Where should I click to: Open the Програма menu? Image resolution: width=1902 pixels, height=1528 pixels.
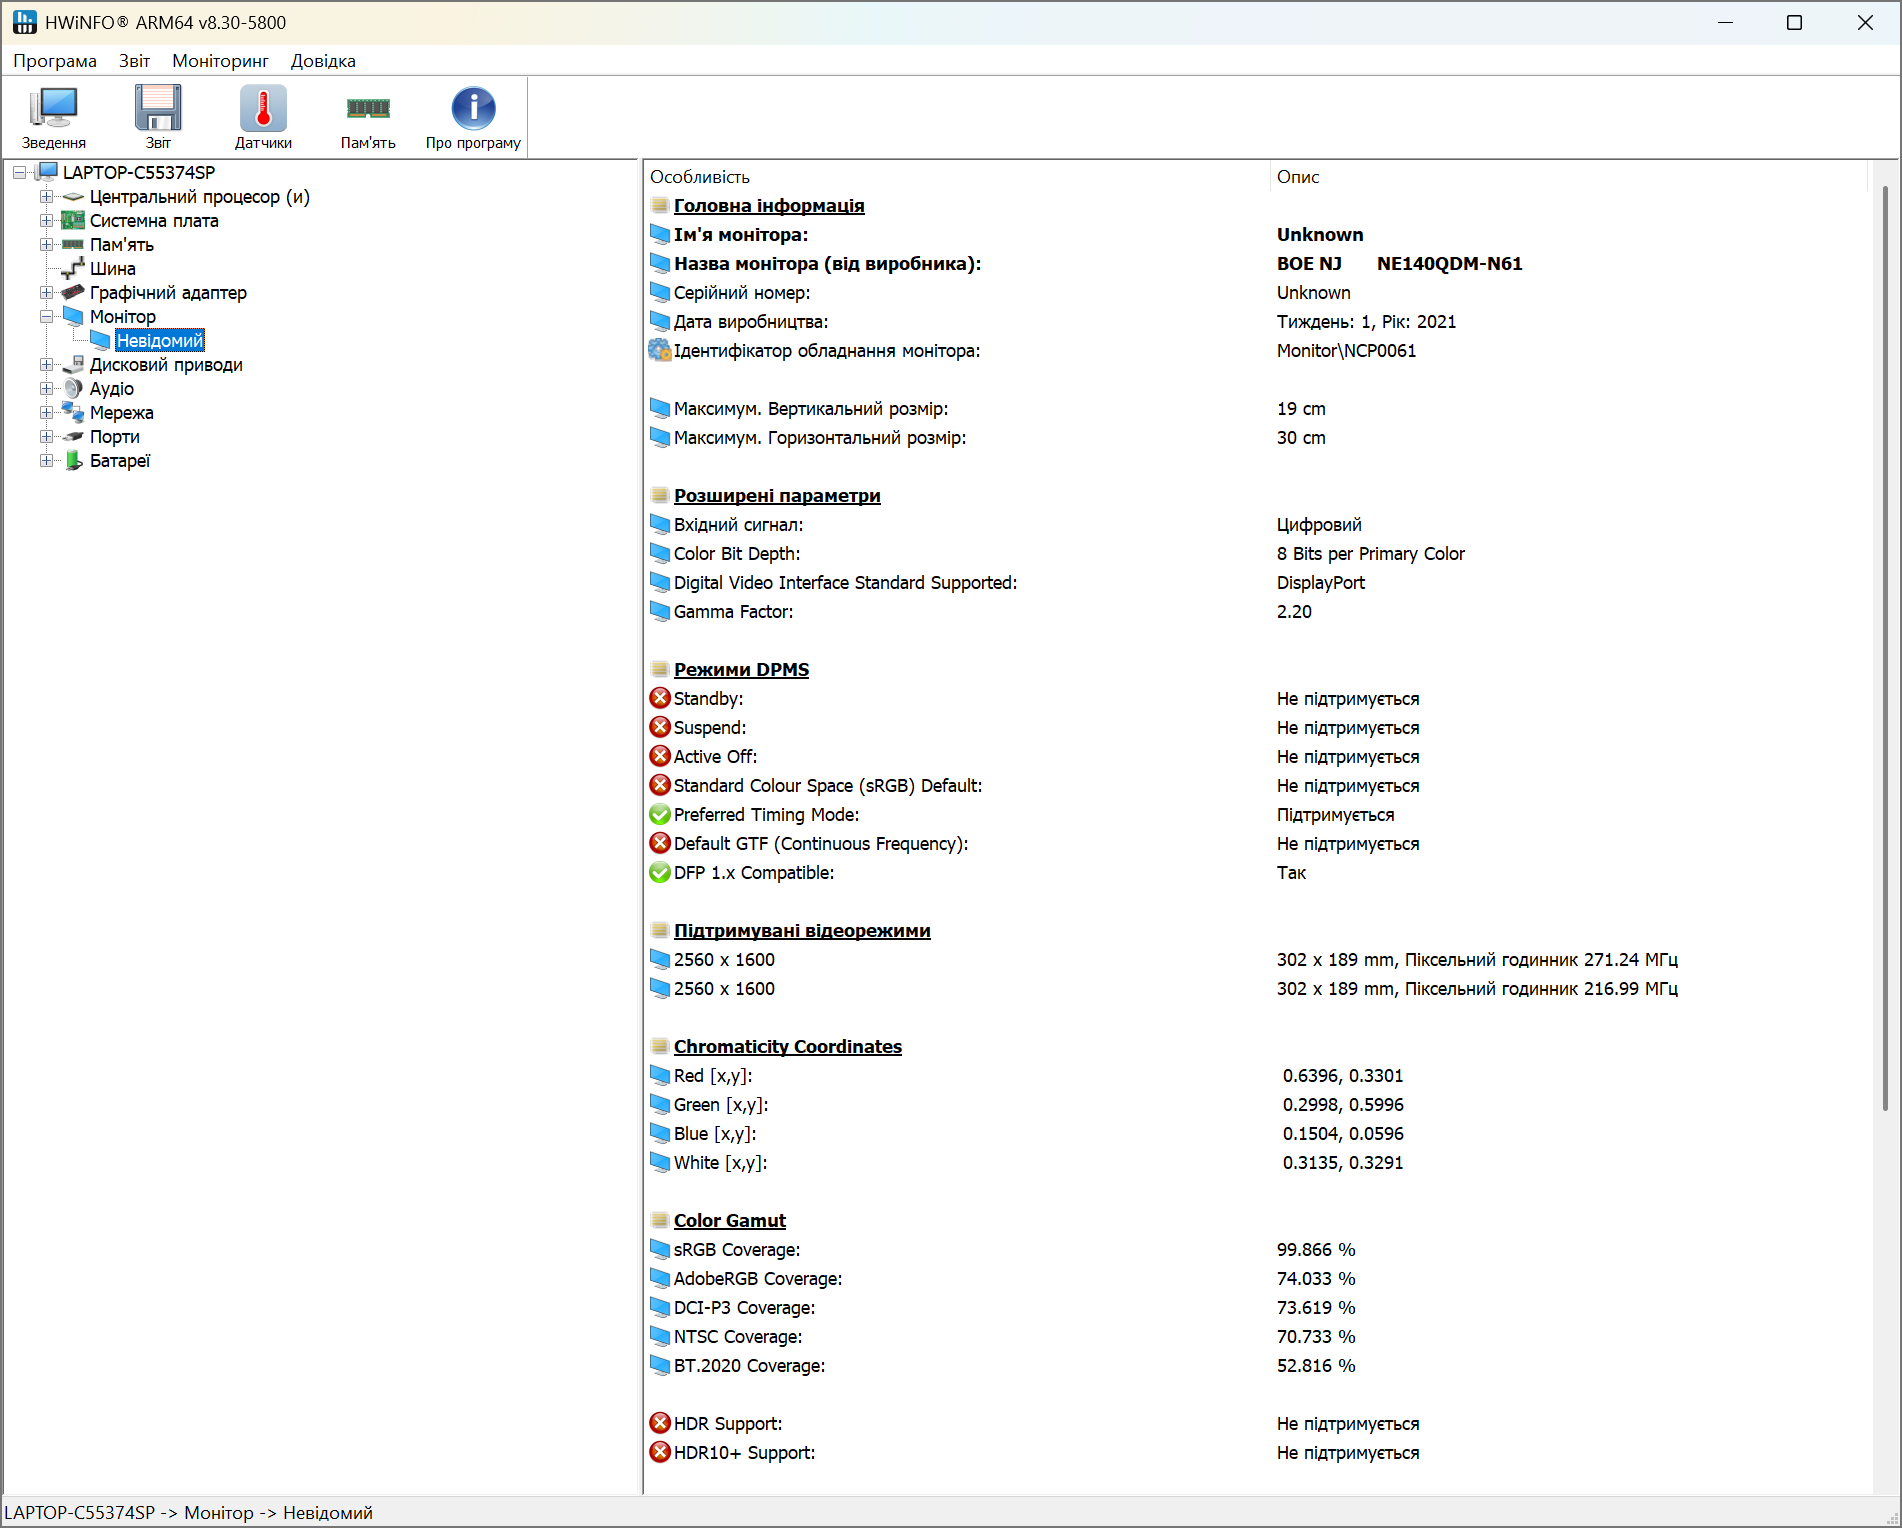pos(55,61)
